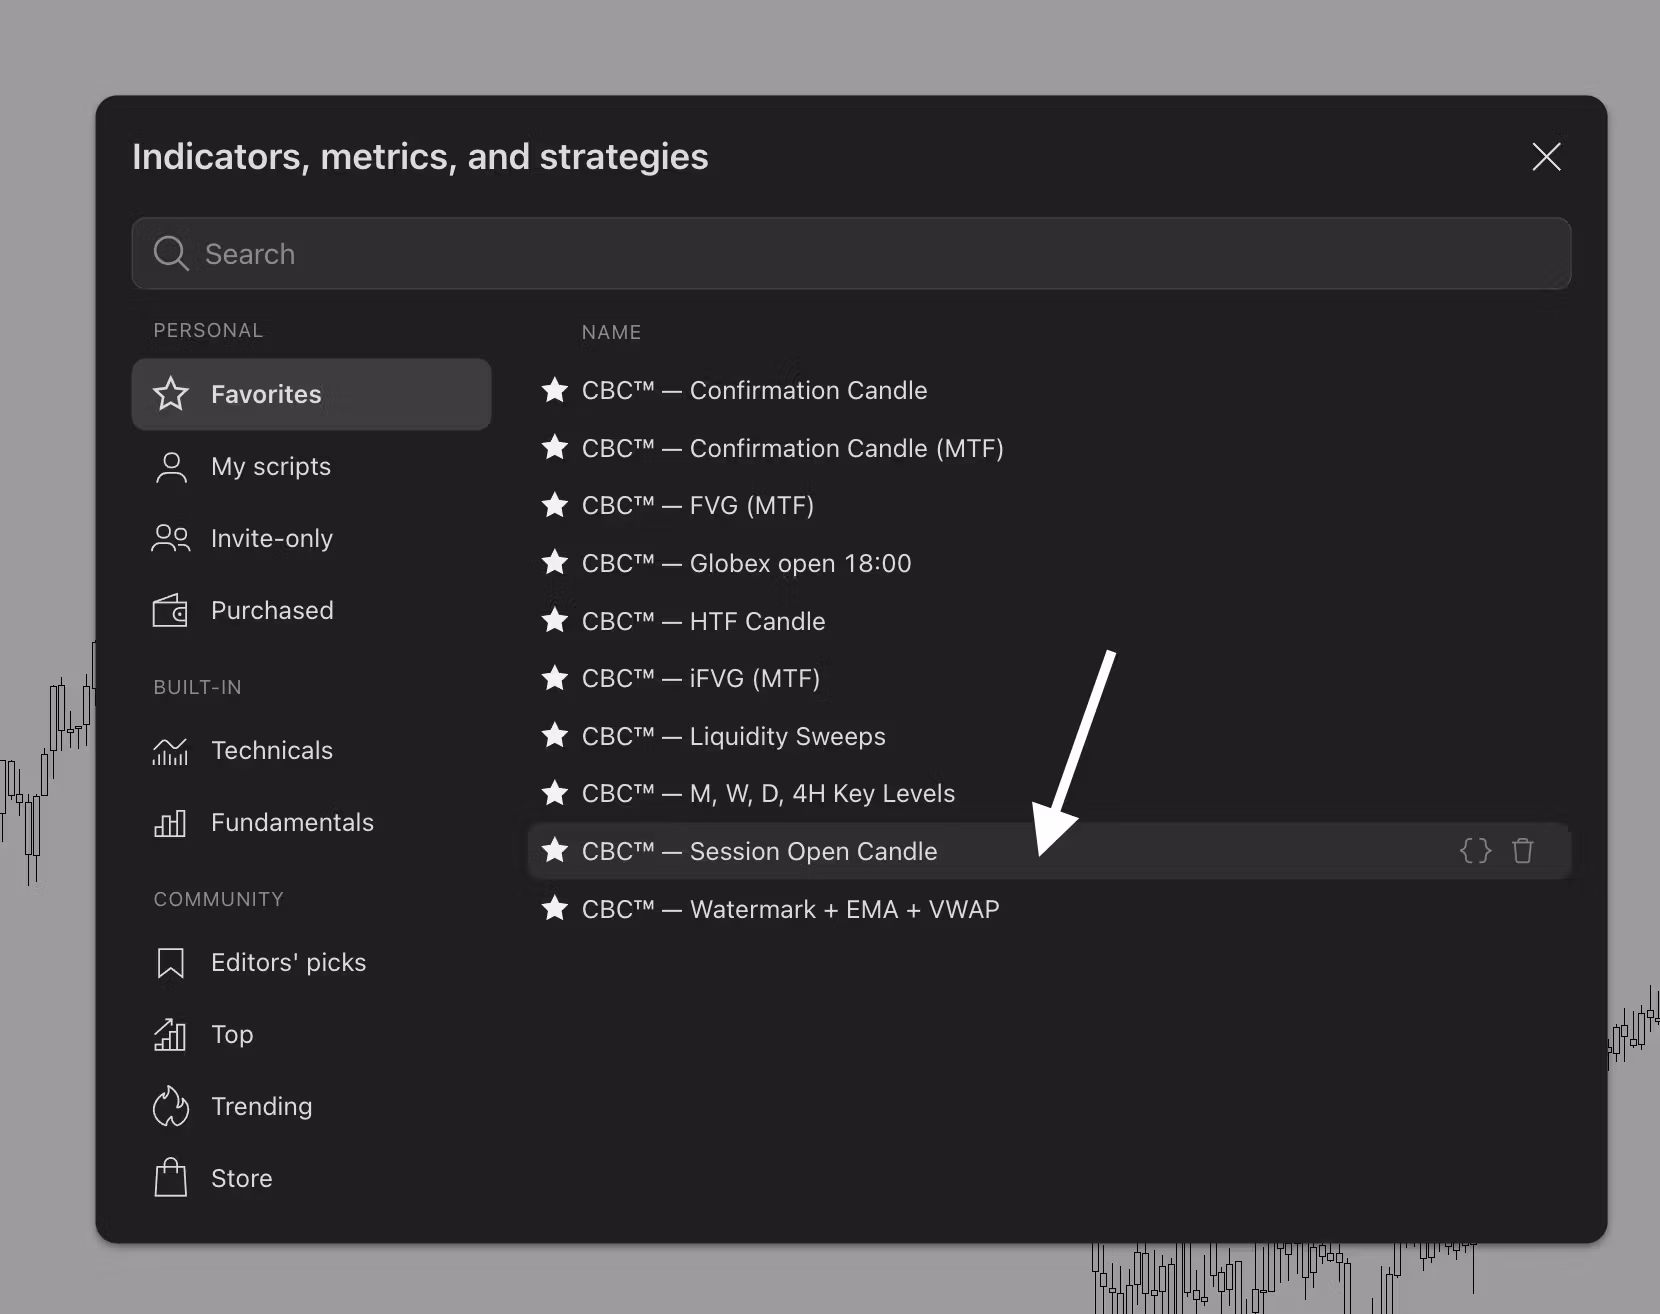
Task: Open the indicator Store
Action: (241, 1178)
